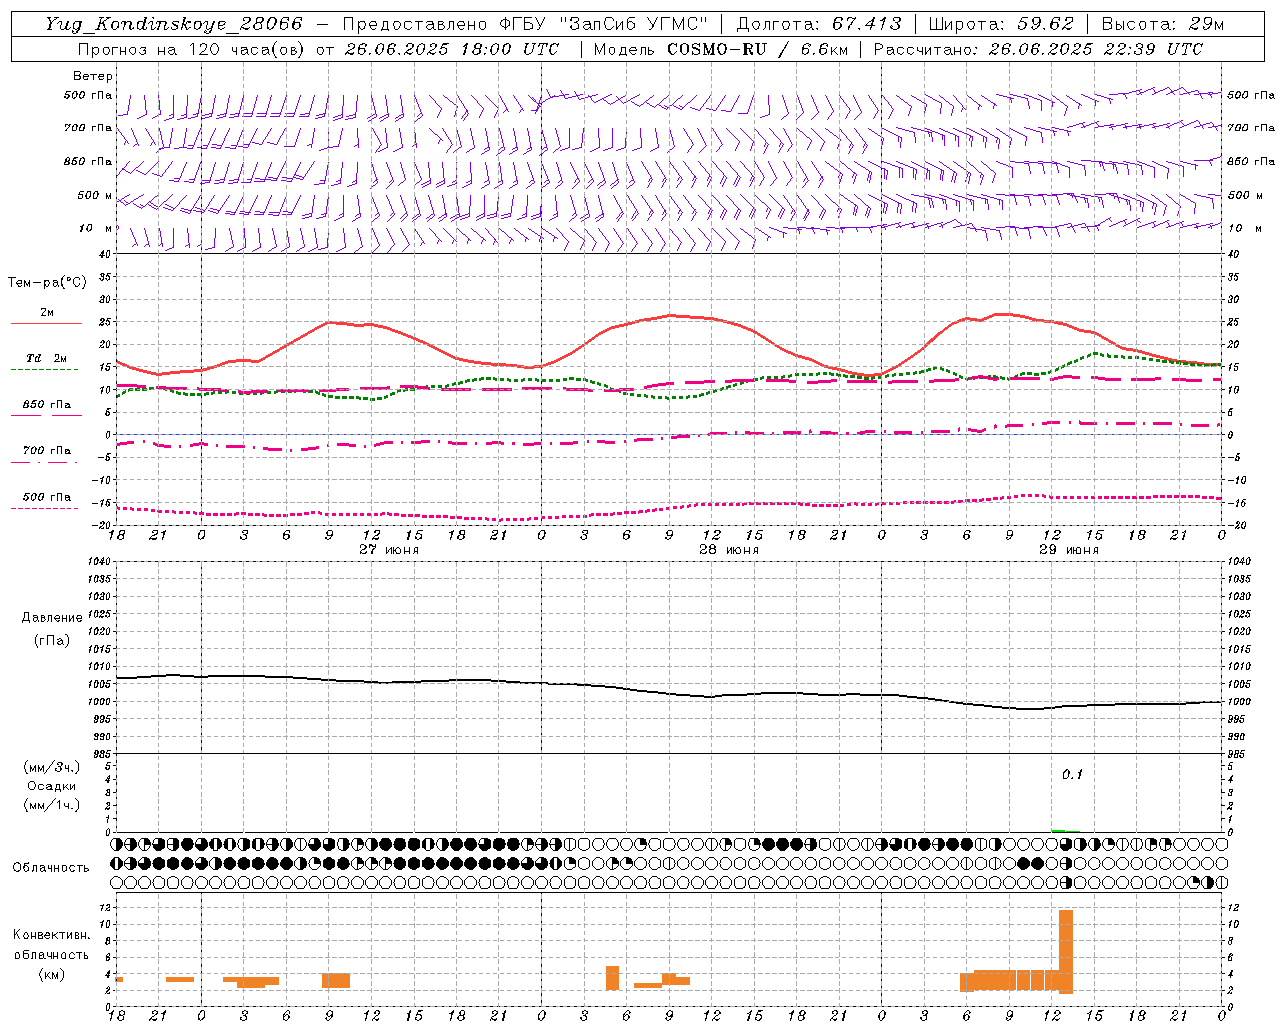Screen dimensions: 1280x1024
Task: Click the 27 июня date label
Action: pyautogui.click(x=389, y=550)
